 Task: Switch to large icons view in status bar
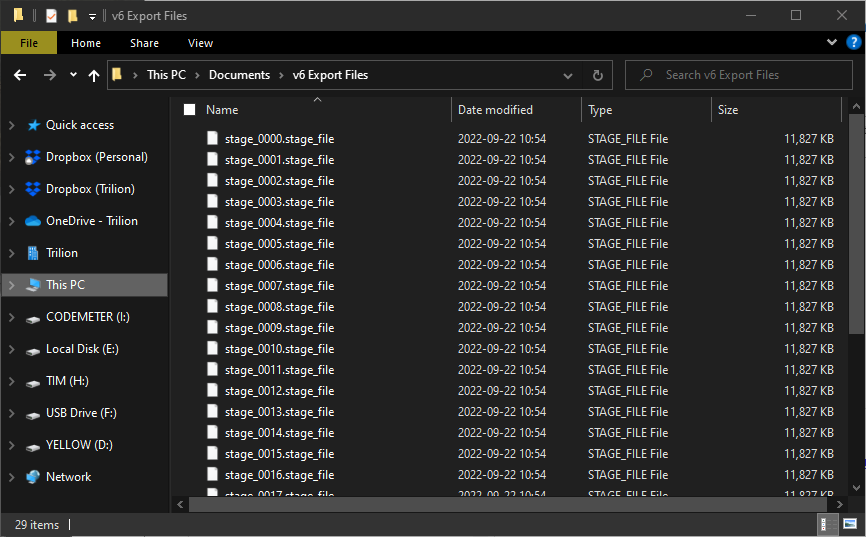[x=849, y=524]
